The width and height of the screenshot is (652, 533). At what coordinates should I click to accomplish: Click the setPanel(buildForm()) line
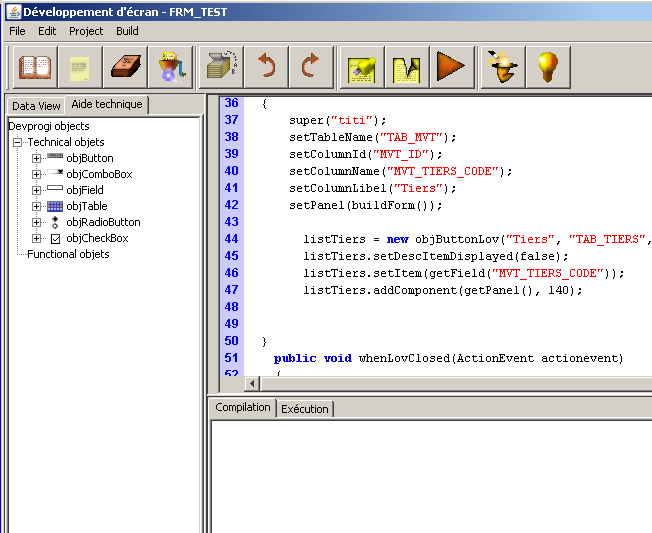tap(366, 205)
